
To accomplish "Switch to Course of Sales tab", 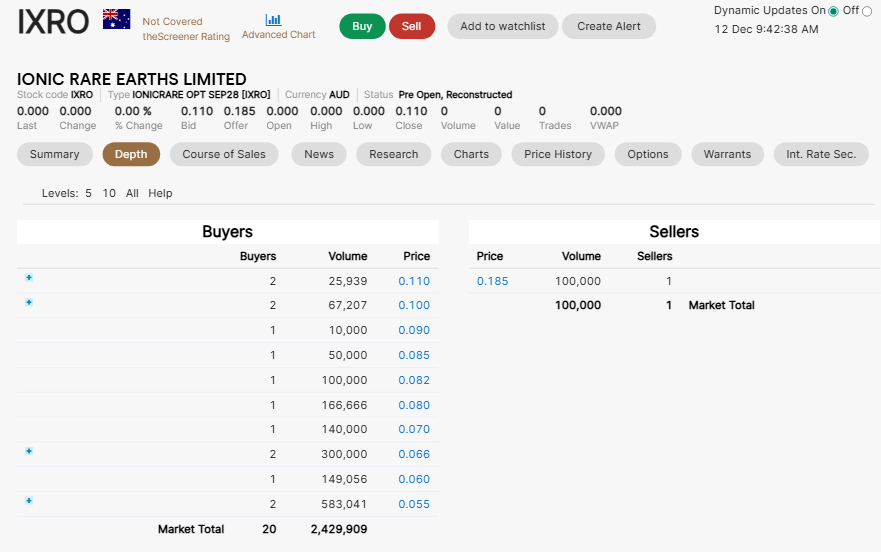I will [224, 154].
